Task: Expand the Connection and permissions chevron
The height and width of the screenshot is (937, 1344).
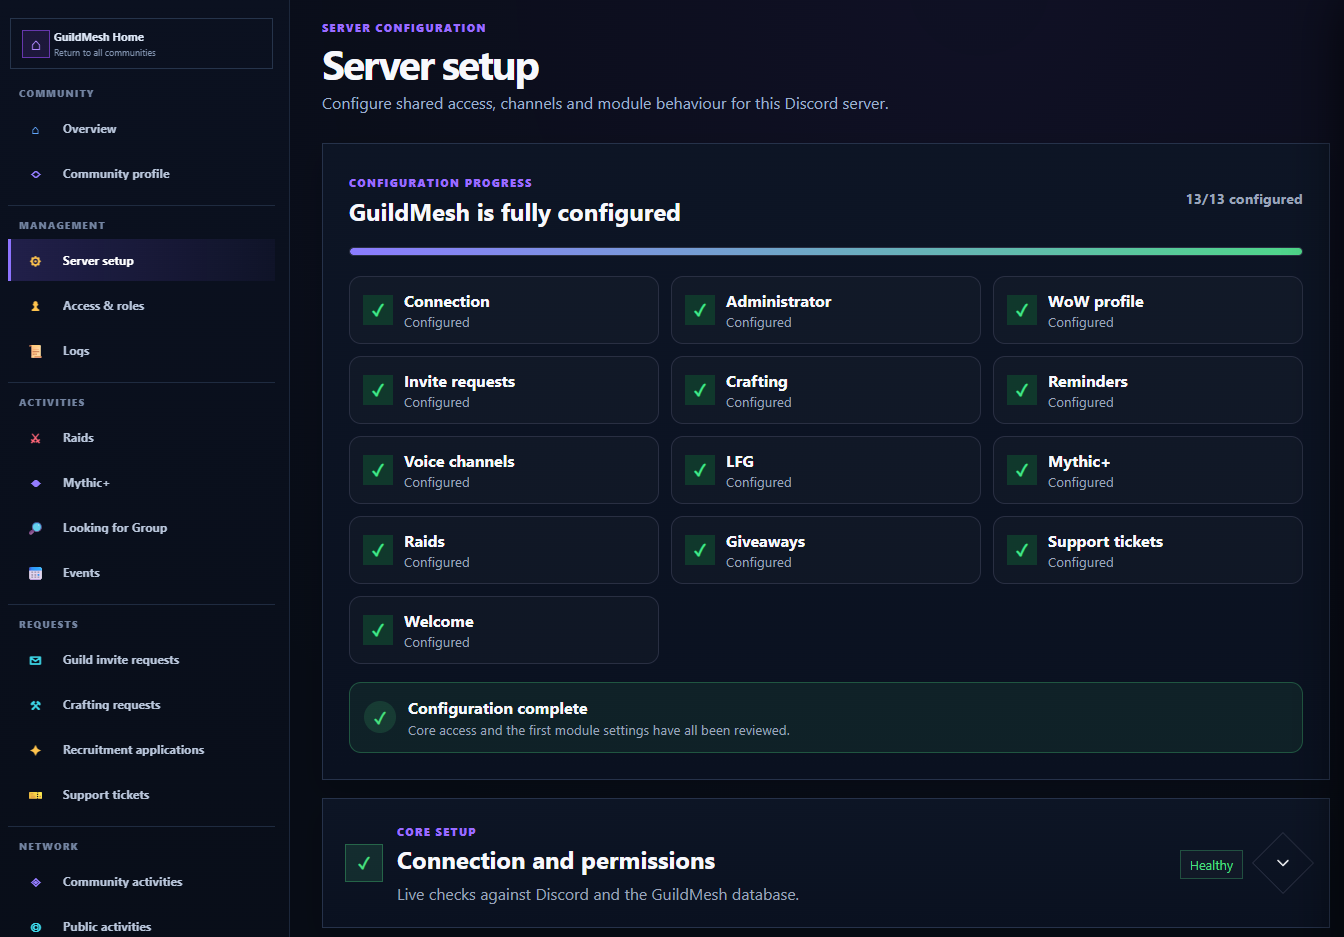Action: click(x=1283, y=863)
